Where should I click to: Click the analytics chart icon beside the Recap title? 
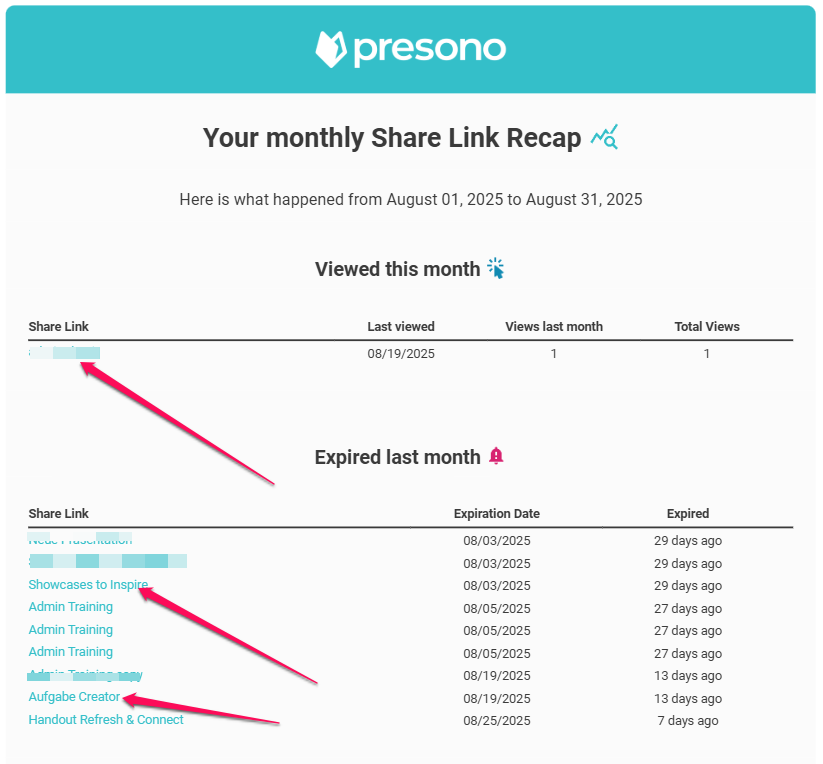coord(604,137)
